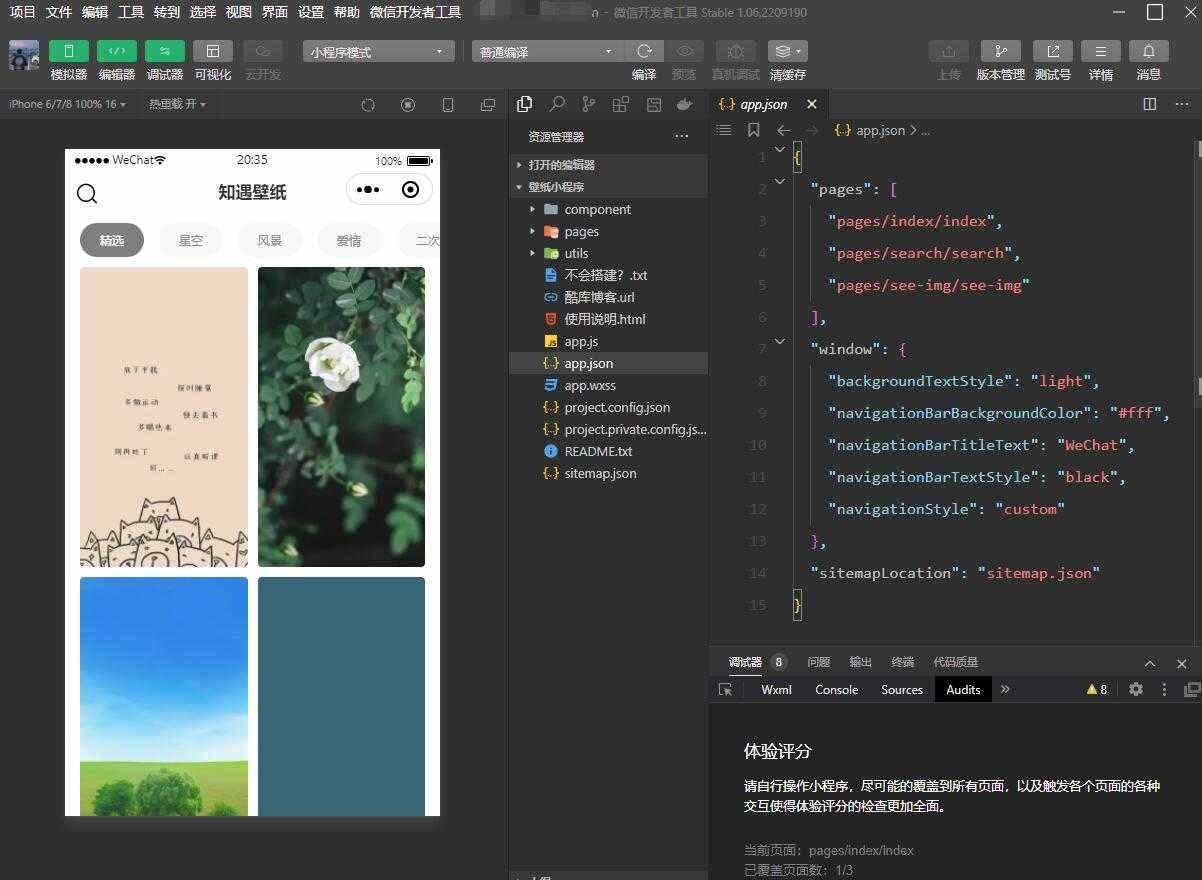
Task: Click the 可视化 (Visualization) icon
Action: [212, 51]
